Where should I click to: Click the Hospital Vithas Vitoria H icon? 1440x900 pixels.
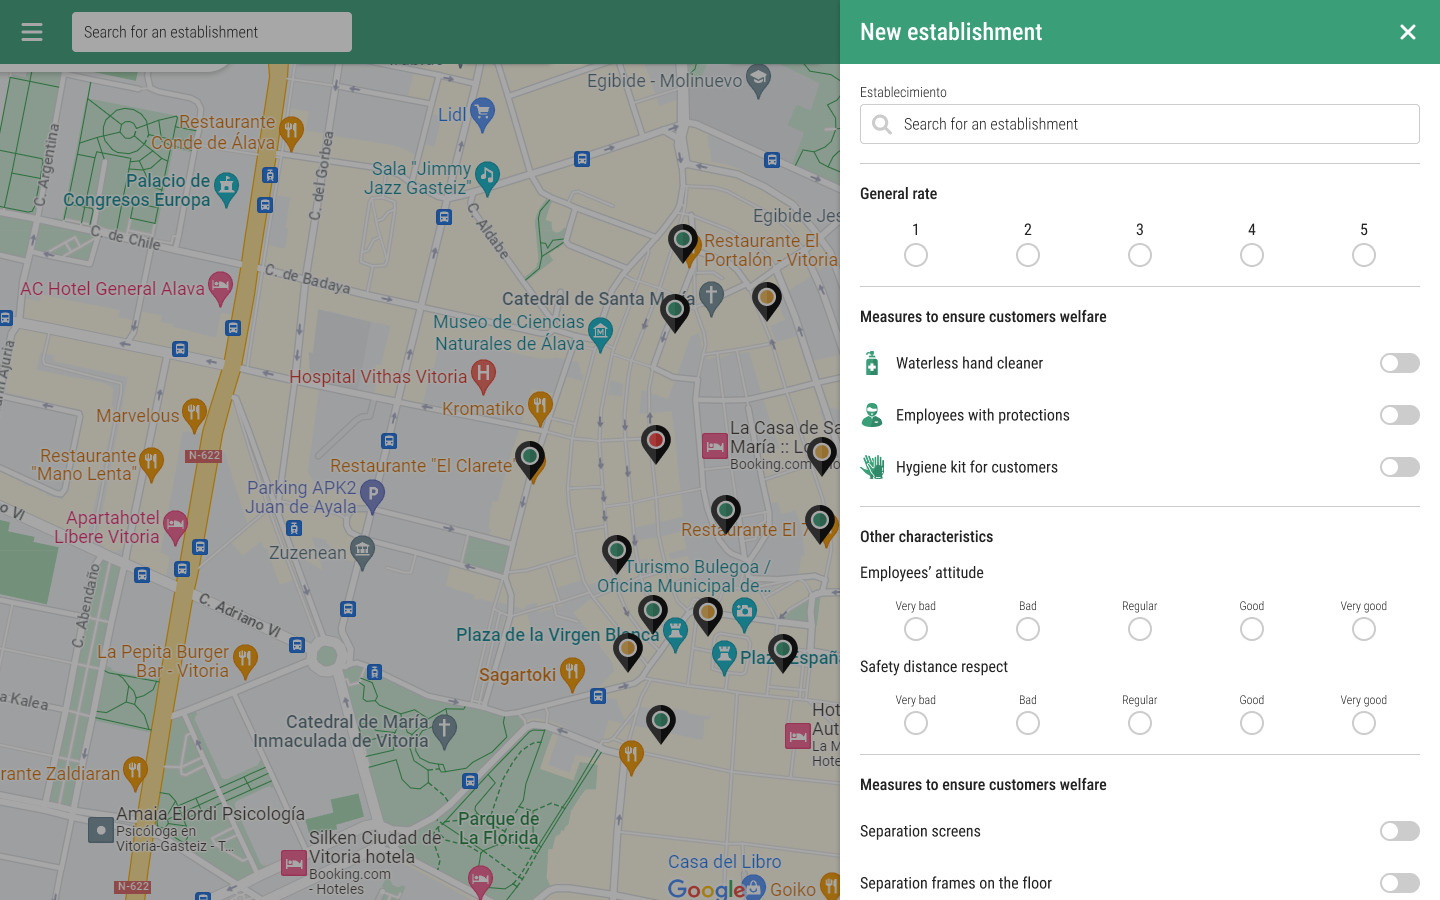pyautogui.click(x=483, y=376)
